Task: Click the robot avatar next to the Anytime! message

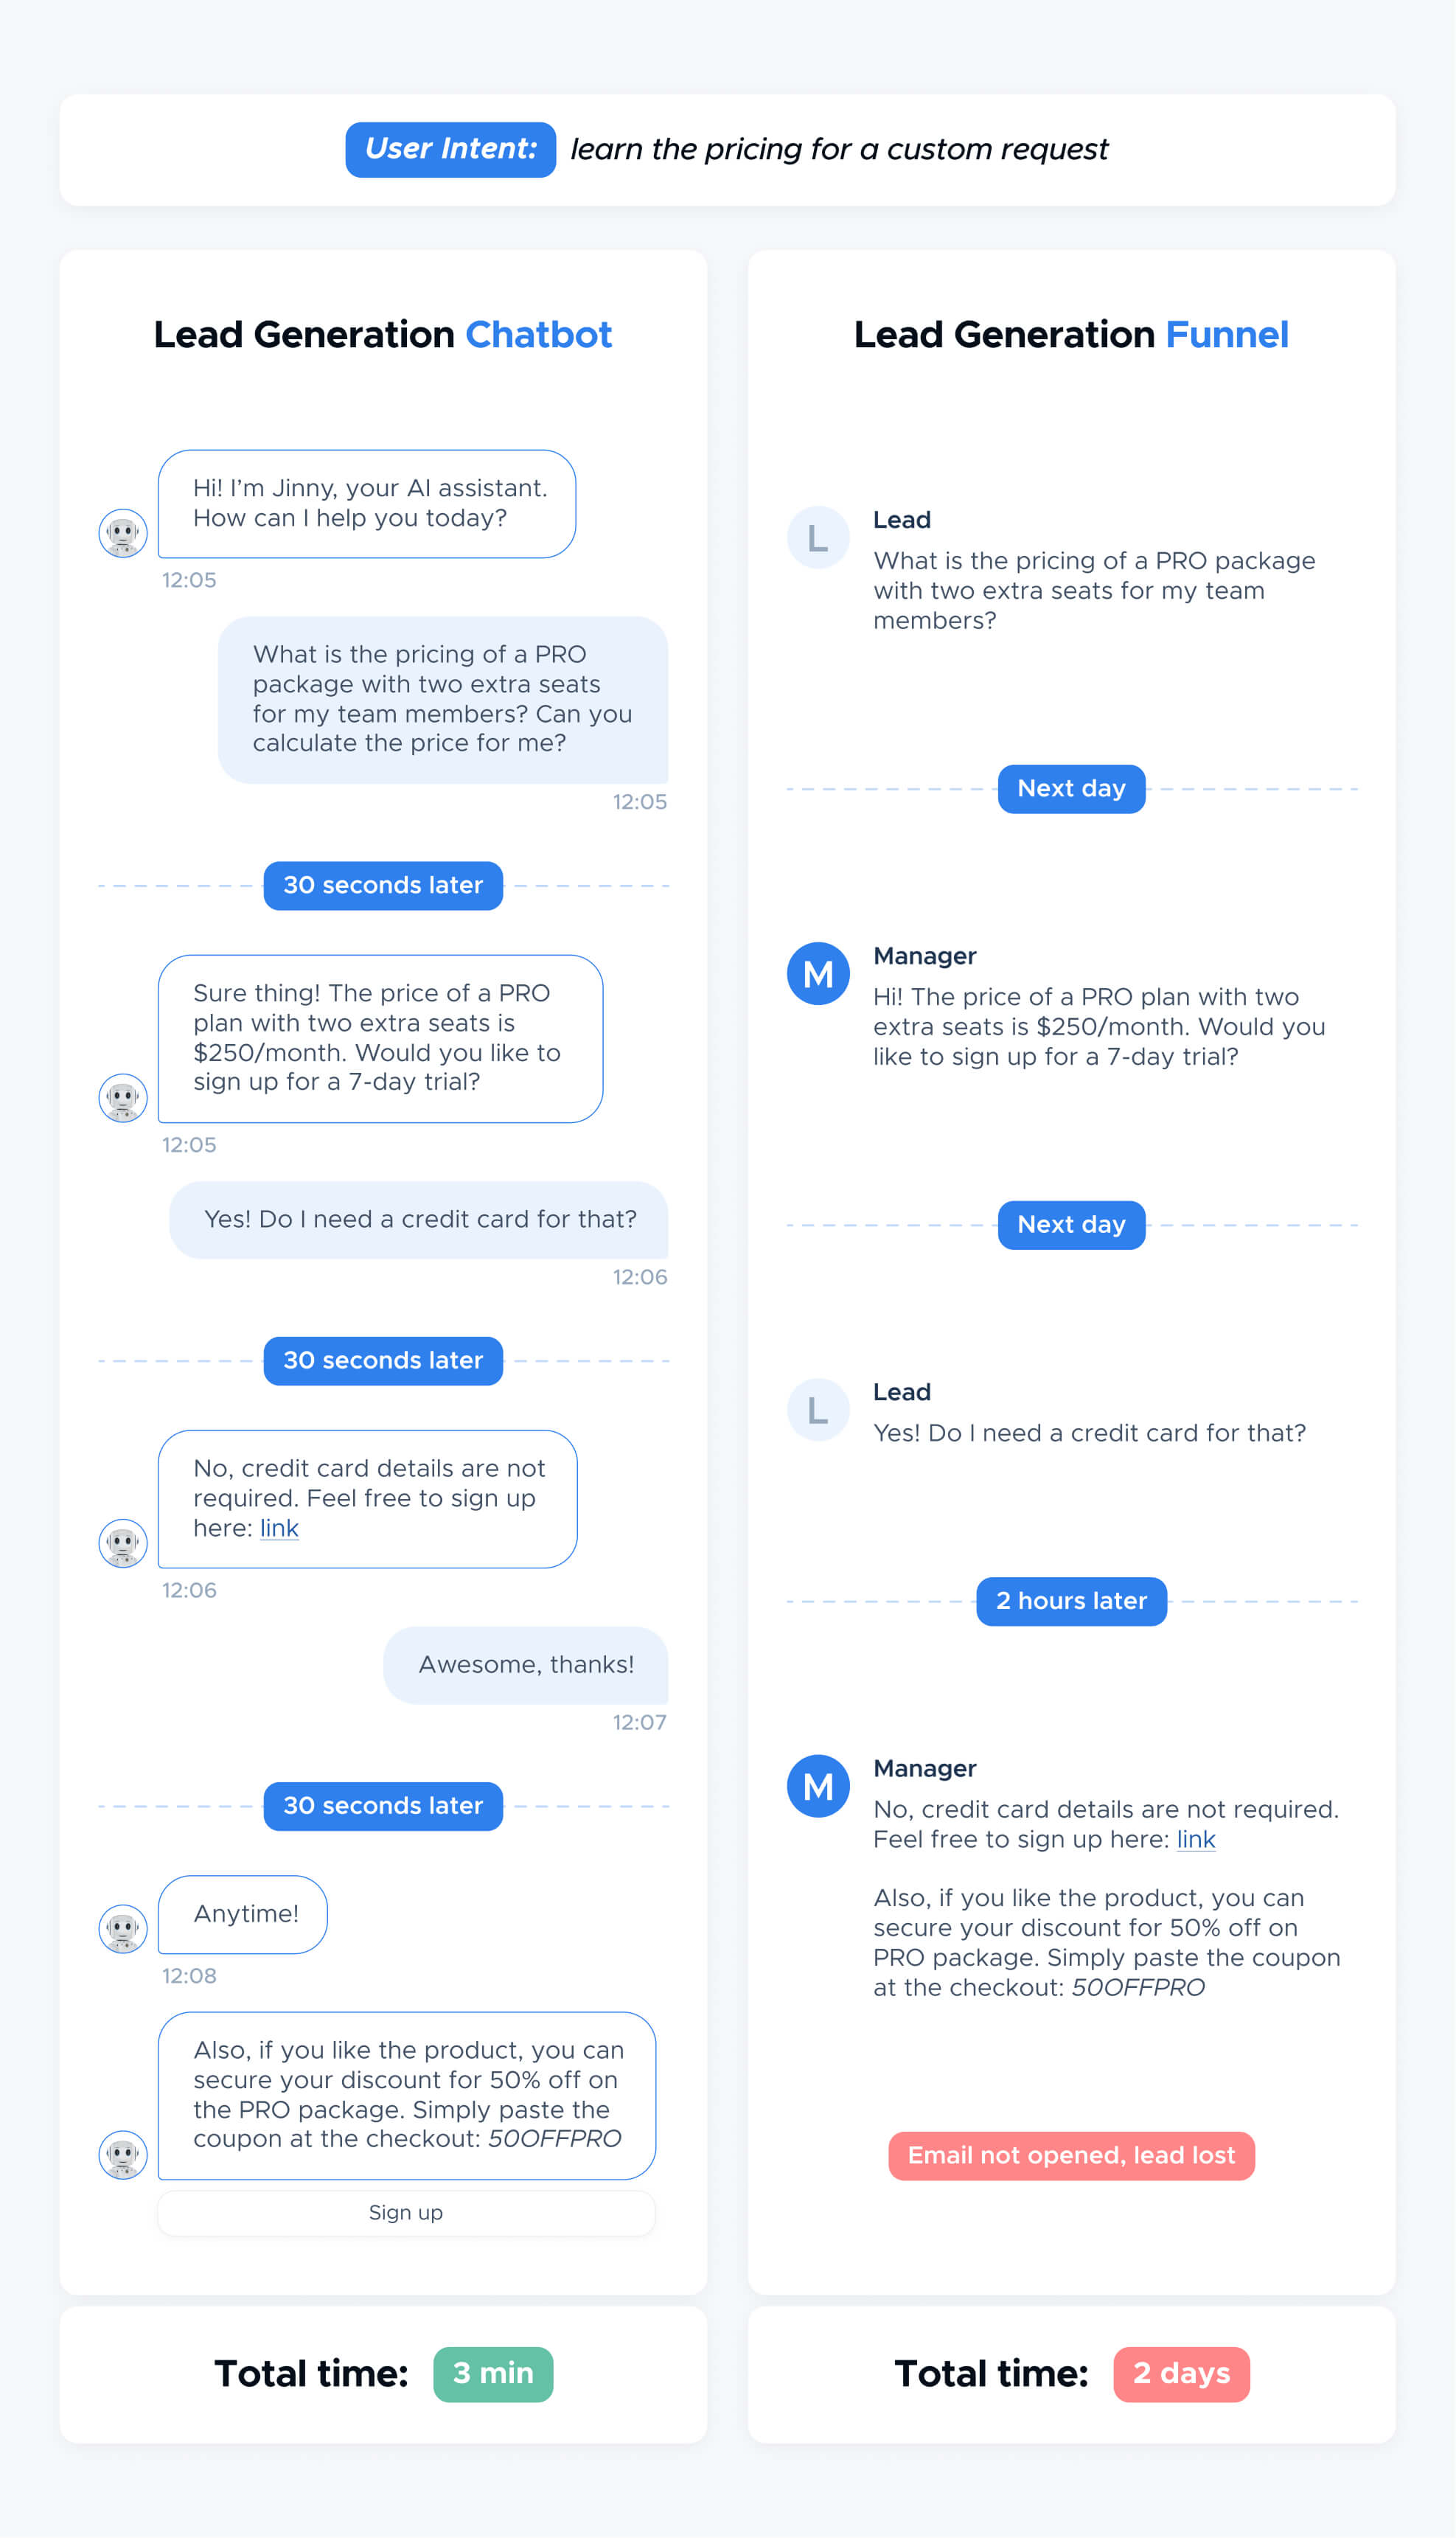Action: 123,1929
